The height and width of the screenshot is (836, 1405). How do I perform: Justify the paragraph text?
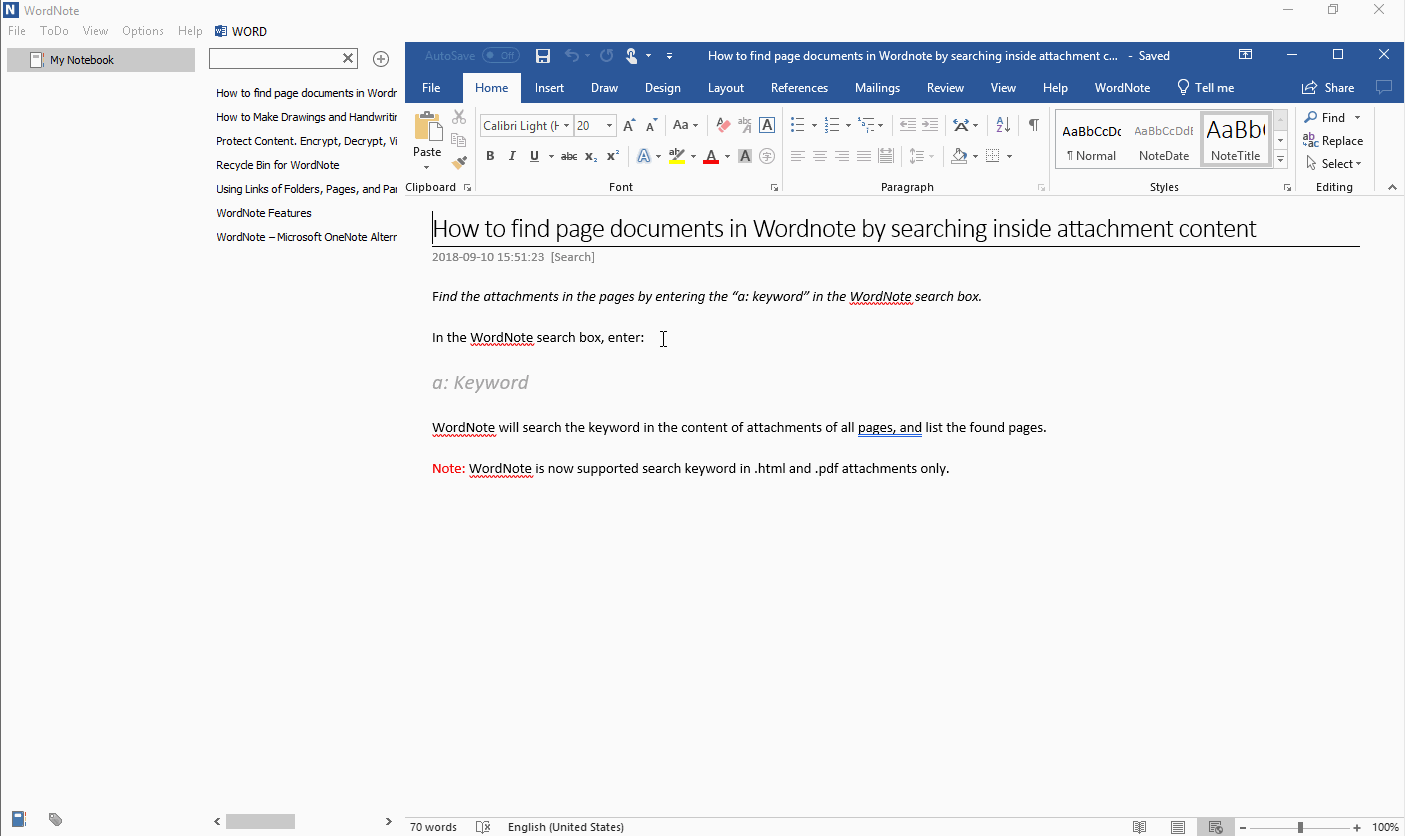pos(863,156)
